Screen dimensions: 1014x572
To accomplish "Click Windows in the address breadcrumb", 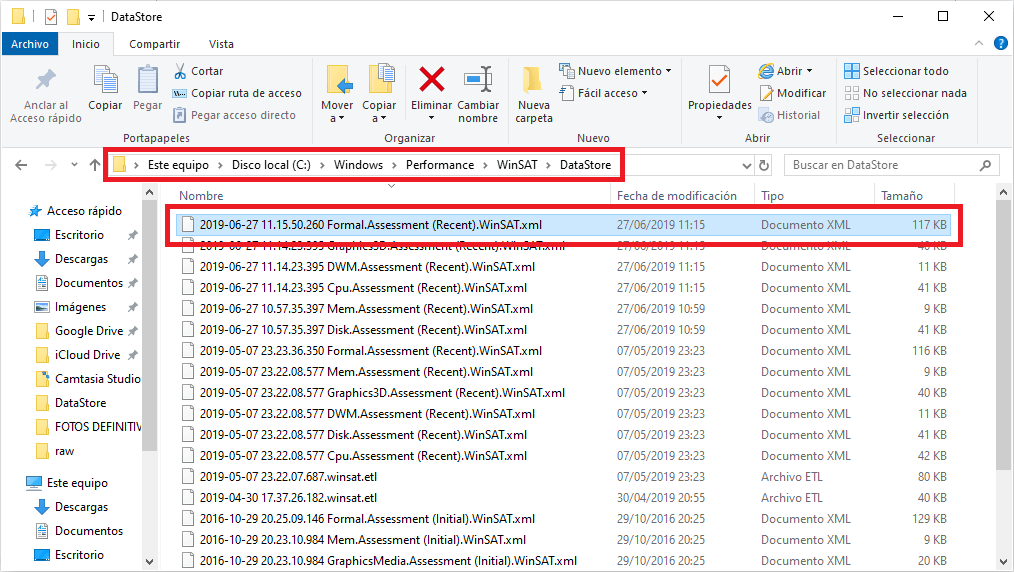I will coord(358,165).
